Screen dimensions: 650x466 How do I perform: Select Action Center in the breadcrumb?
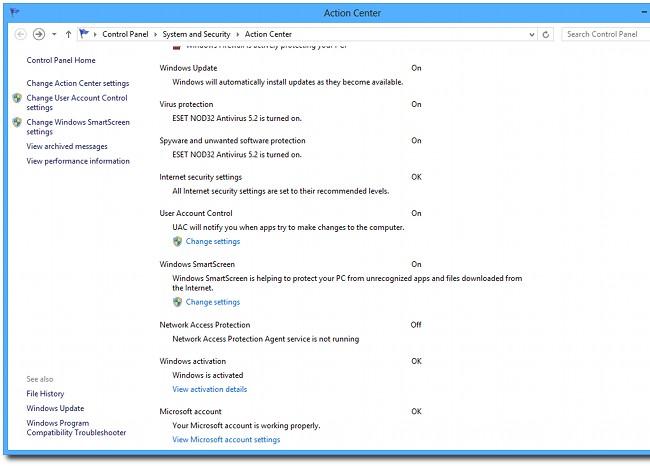pyautogui.click(x=268, y=34)
